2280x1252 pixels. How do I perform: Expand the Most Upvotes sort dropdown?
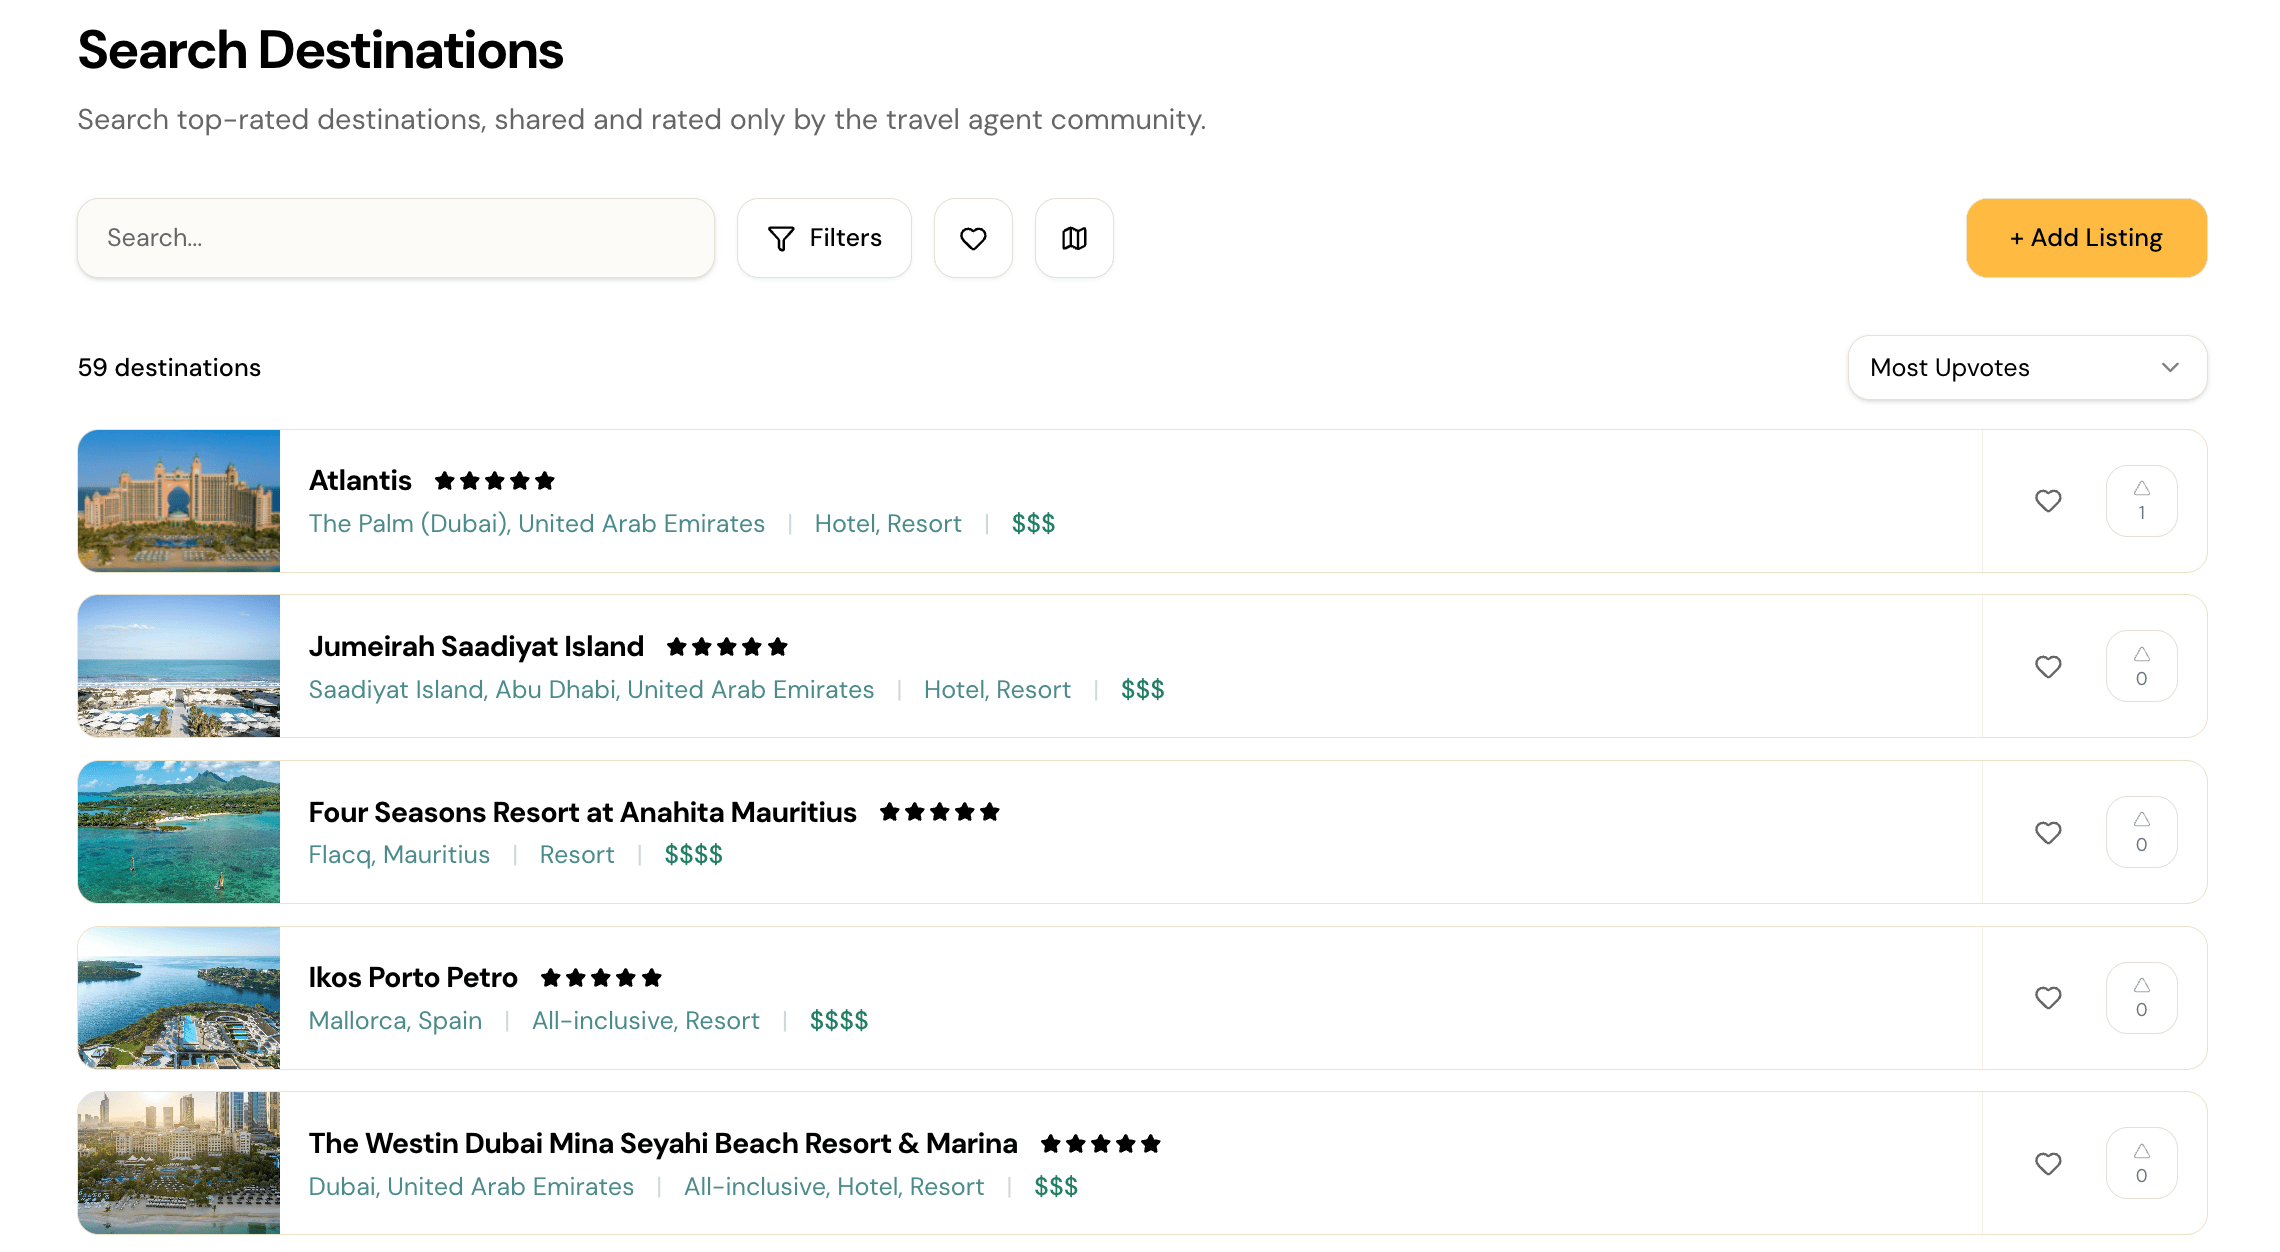pos(2027,368)
